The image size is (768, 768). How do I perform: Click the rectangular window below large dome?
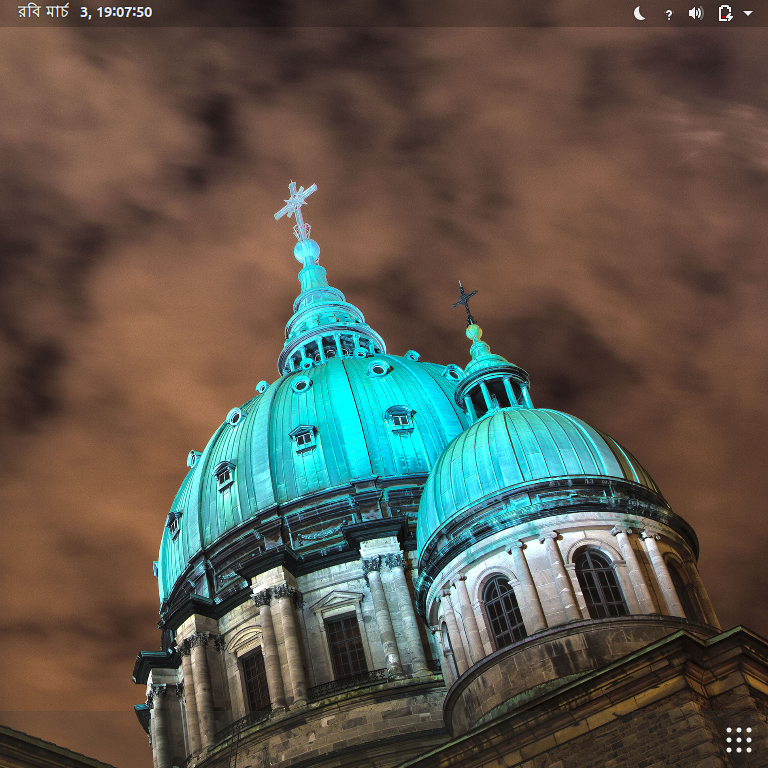(x=346, y=645)
